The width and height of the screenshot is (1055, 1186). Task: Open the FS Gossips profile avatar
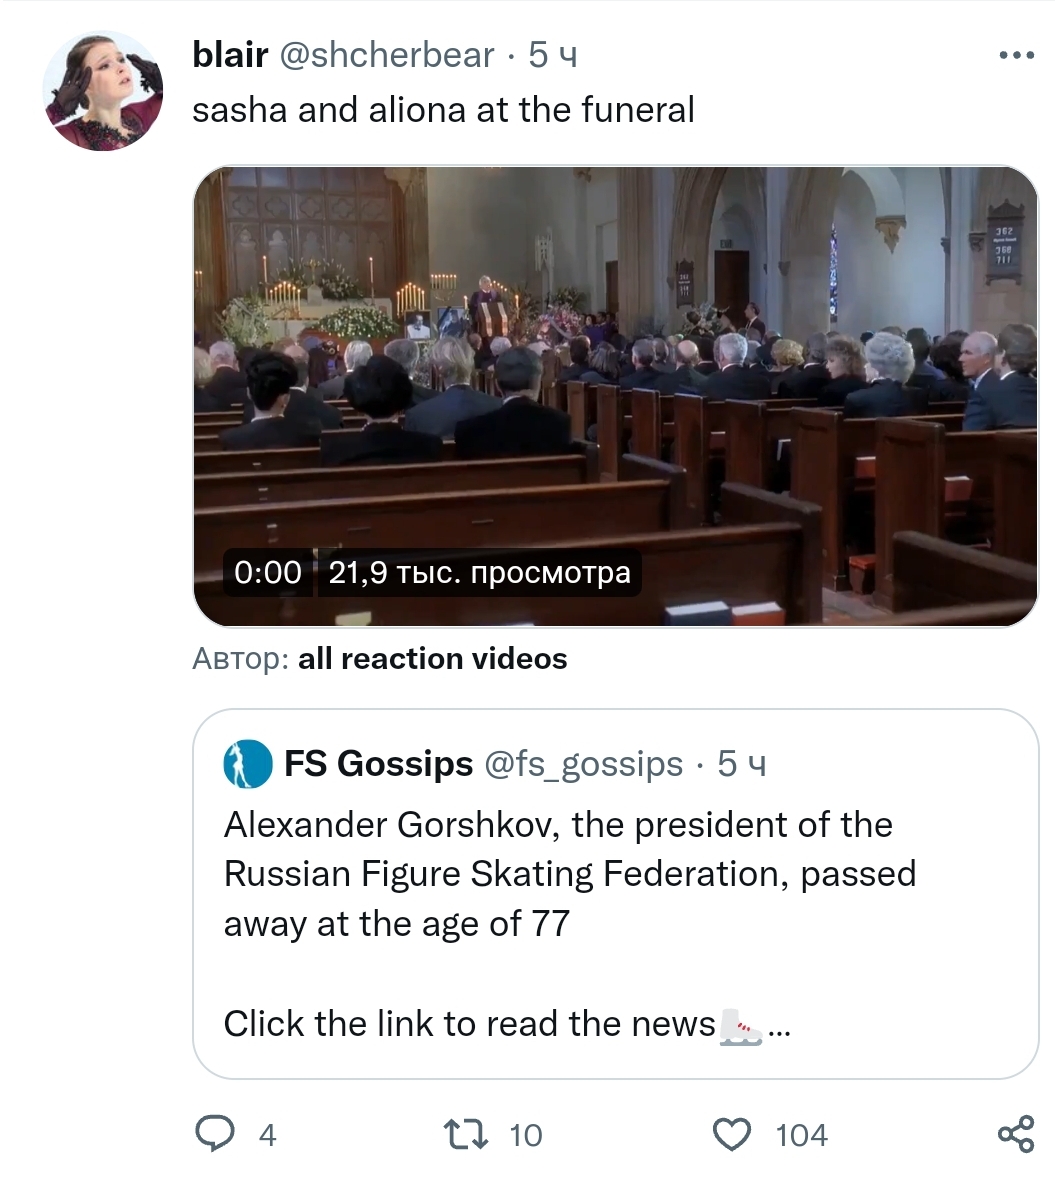point(247,765)
